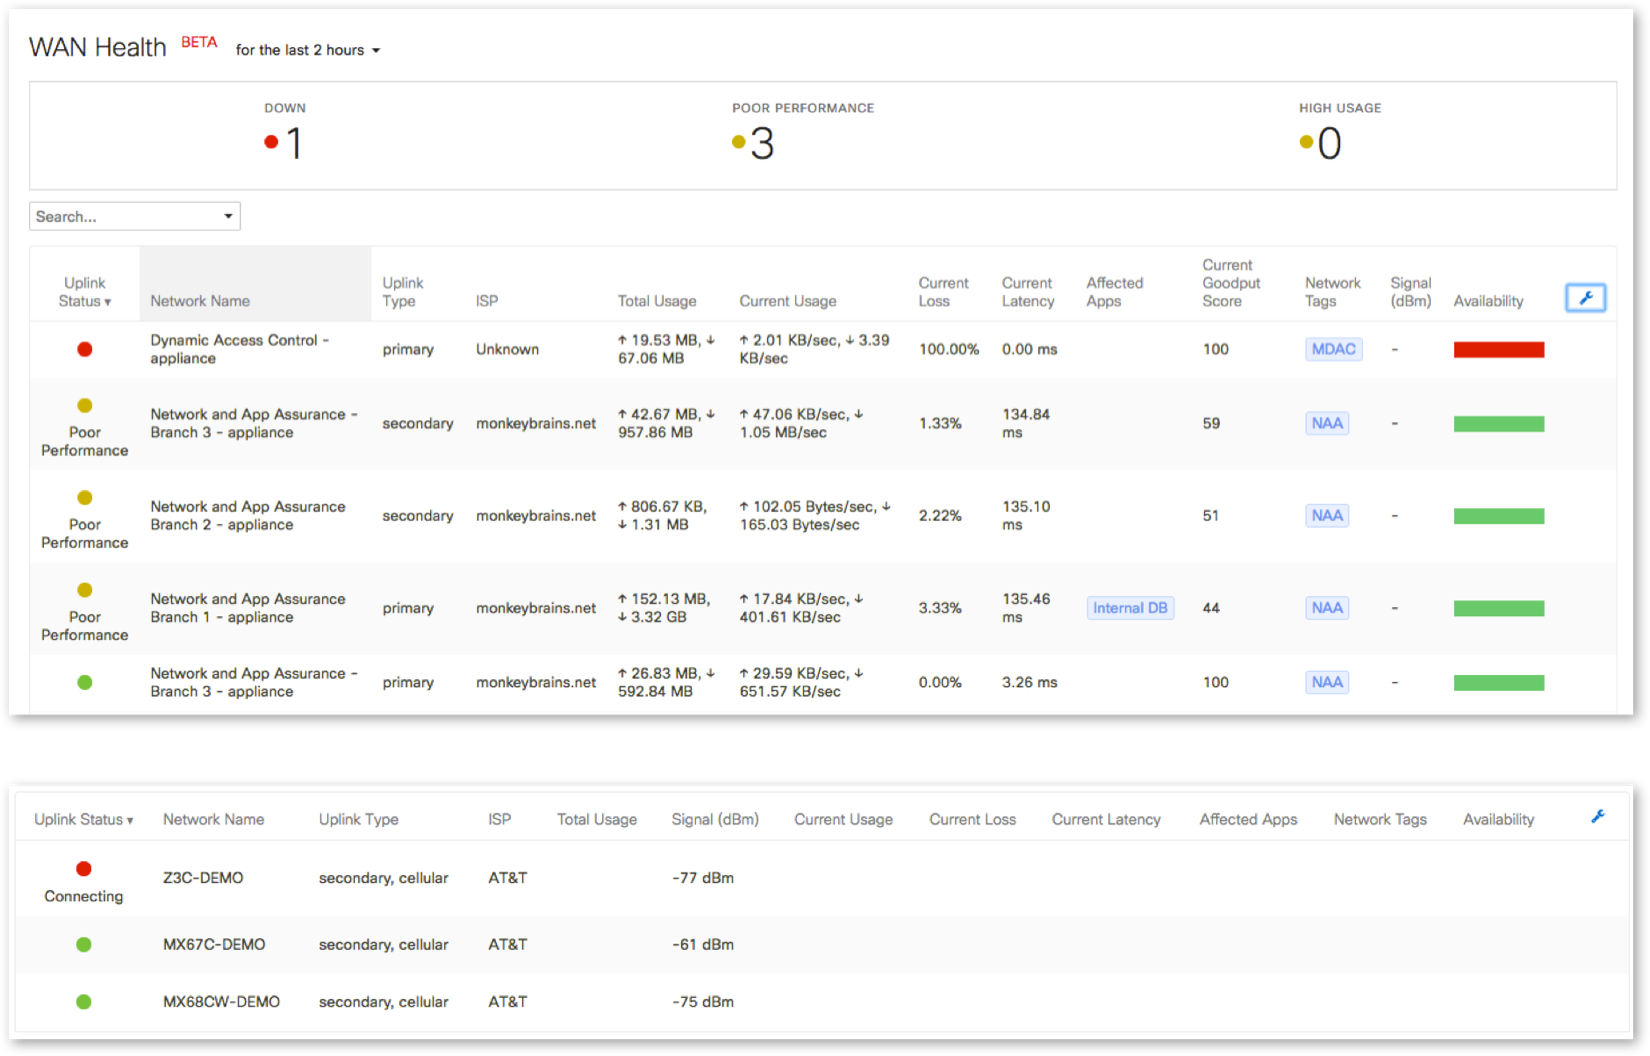Click the Signal (dBm) header in cellular table

point(715,819)
